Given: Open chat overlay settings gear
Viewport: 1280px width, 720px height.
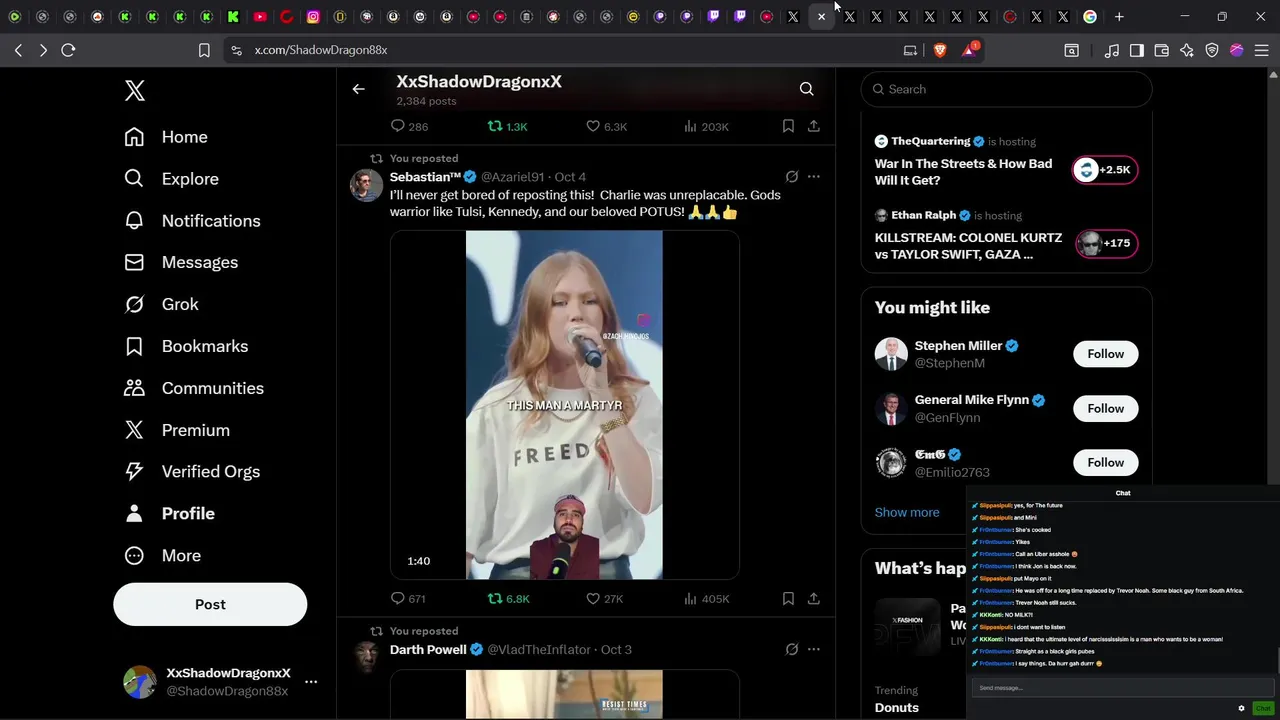Looking at the screenshot, I should click(1241, 708).
